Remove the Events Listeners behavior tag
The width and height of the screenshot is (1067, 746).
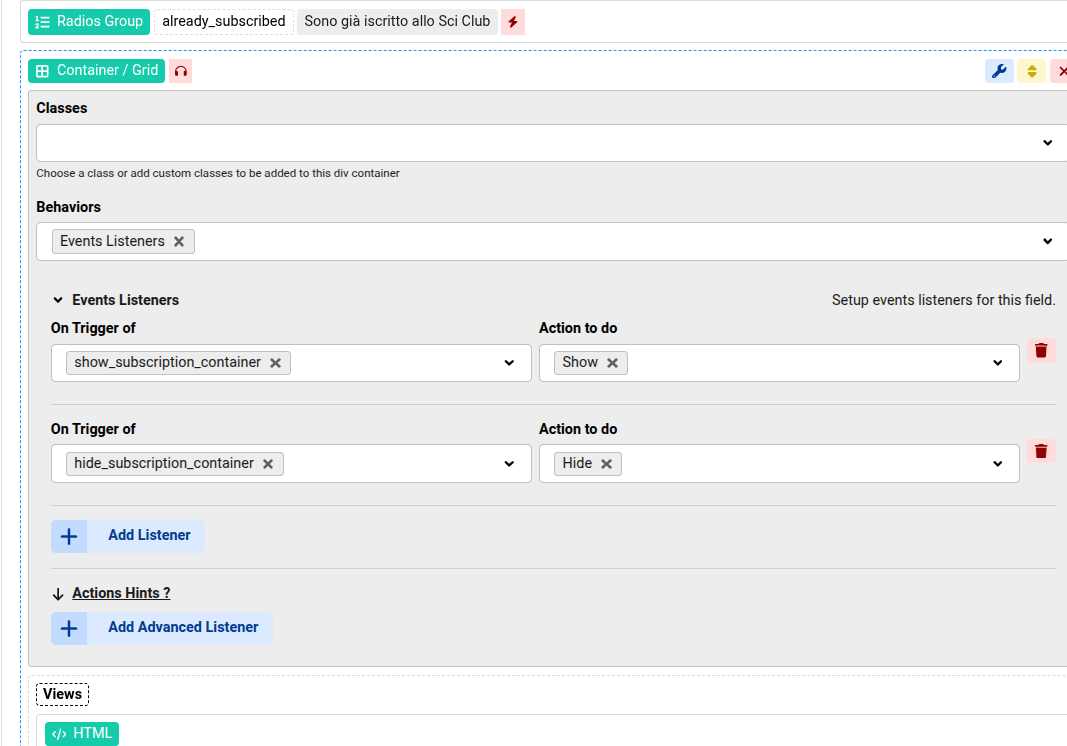179,242
